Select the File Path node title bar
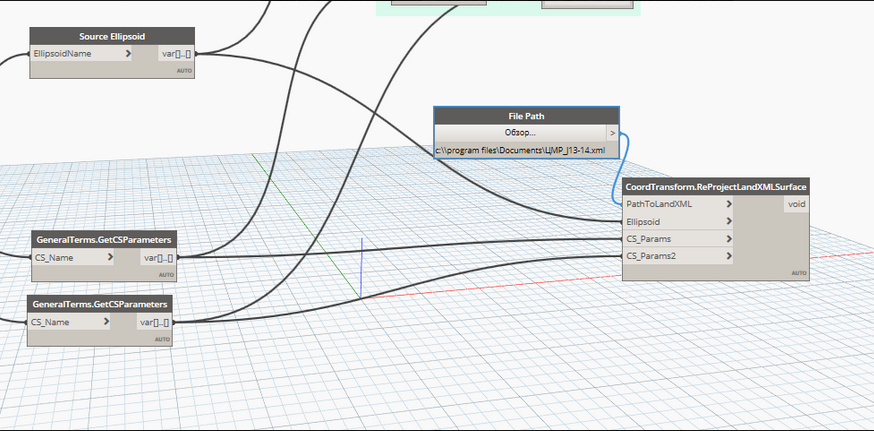The image size is (874, 431). pyautogui.click(x=526, y=116)
